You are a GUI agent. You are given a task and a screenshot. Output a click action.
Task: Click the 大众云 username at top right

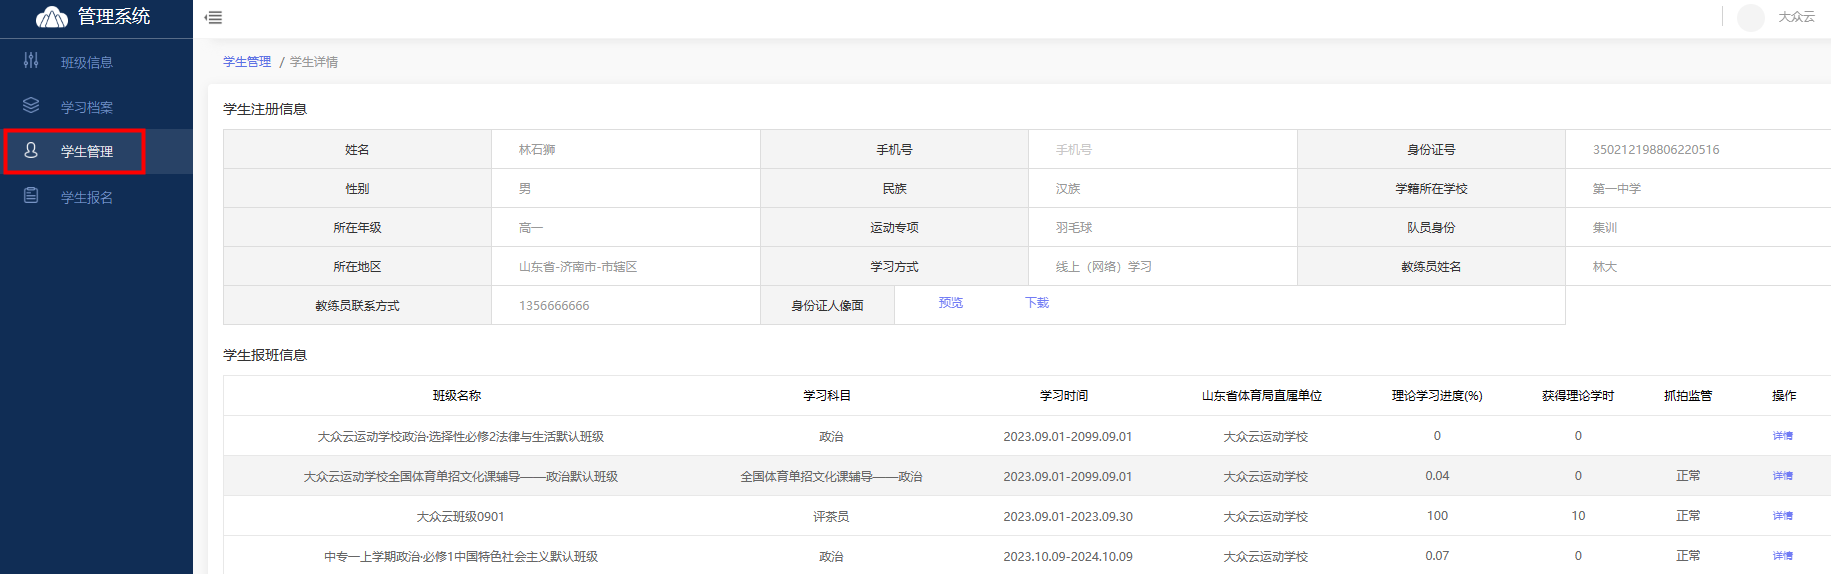point(1796,17)
